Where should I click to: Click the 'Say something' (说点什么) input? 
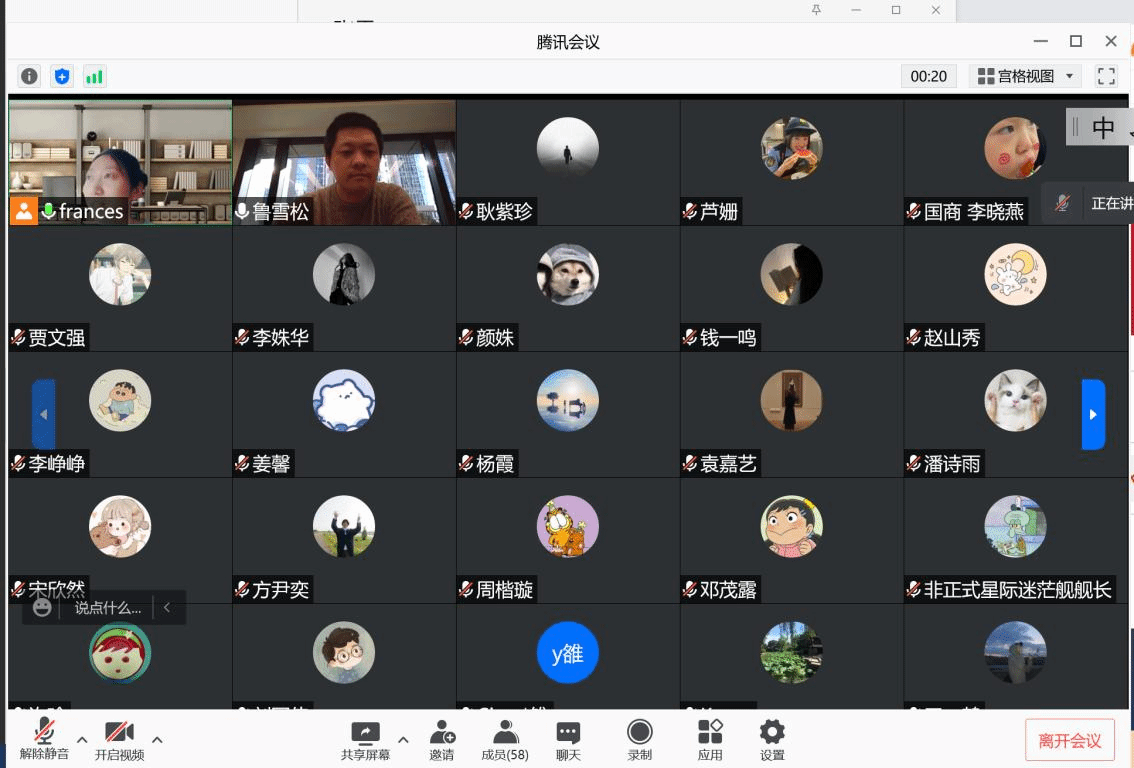click(107, 607)
